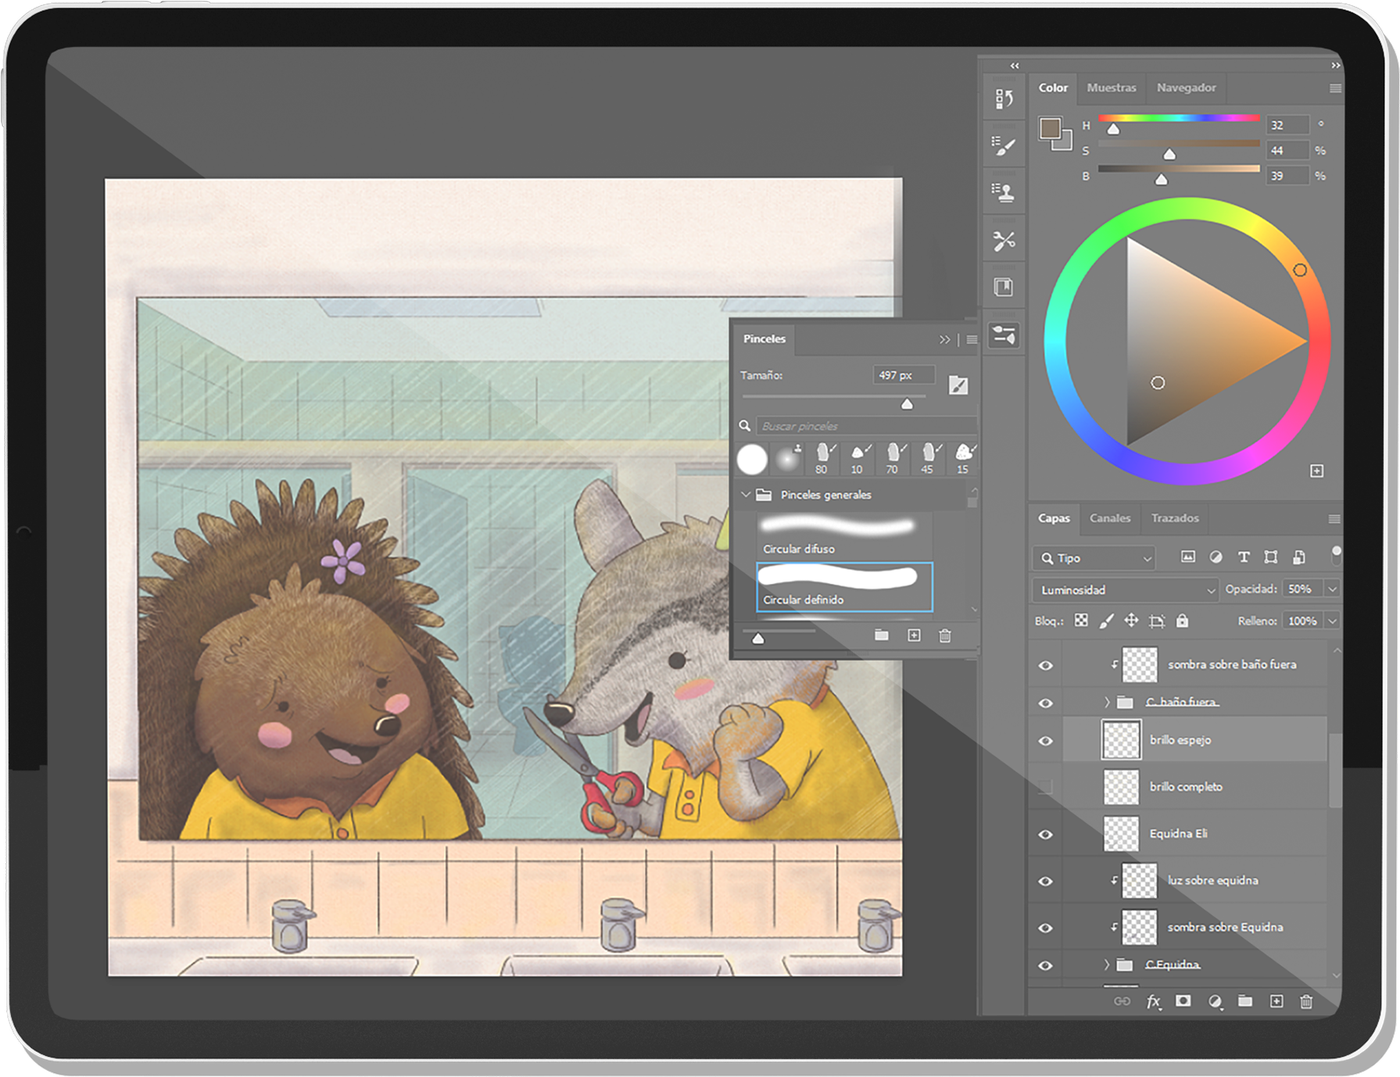Filter layers by type (T) icon
Image resolution: width=1400 pixels, height=1077 pixels.
[1243, 557]
